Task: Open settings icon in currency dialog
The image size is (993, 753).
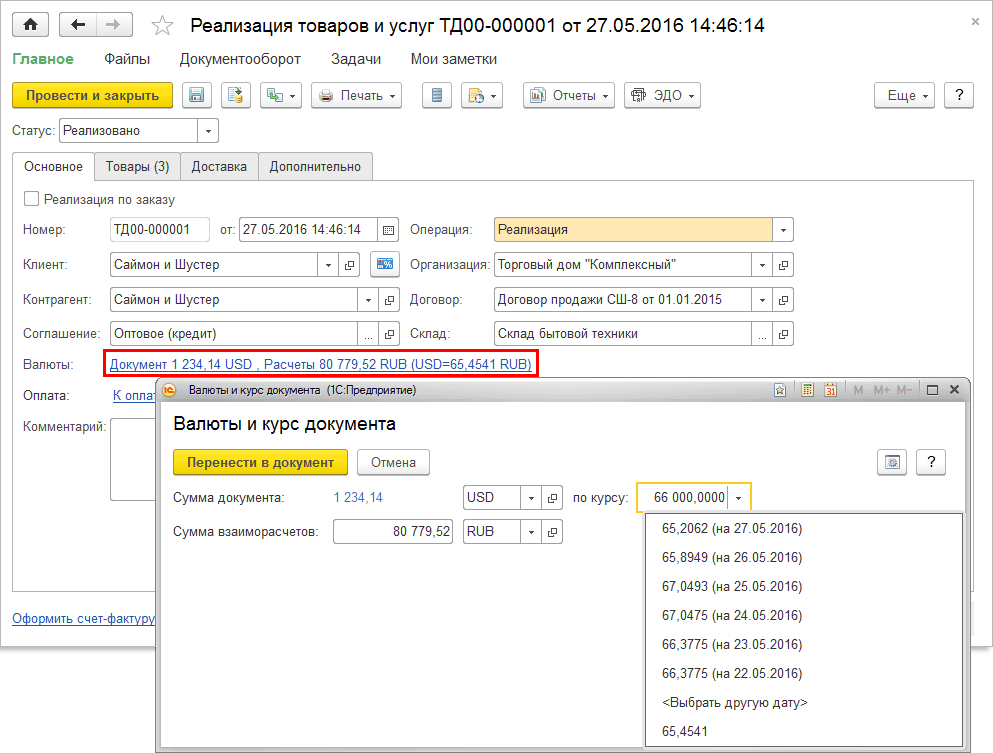Action: (x=892, y=462)
